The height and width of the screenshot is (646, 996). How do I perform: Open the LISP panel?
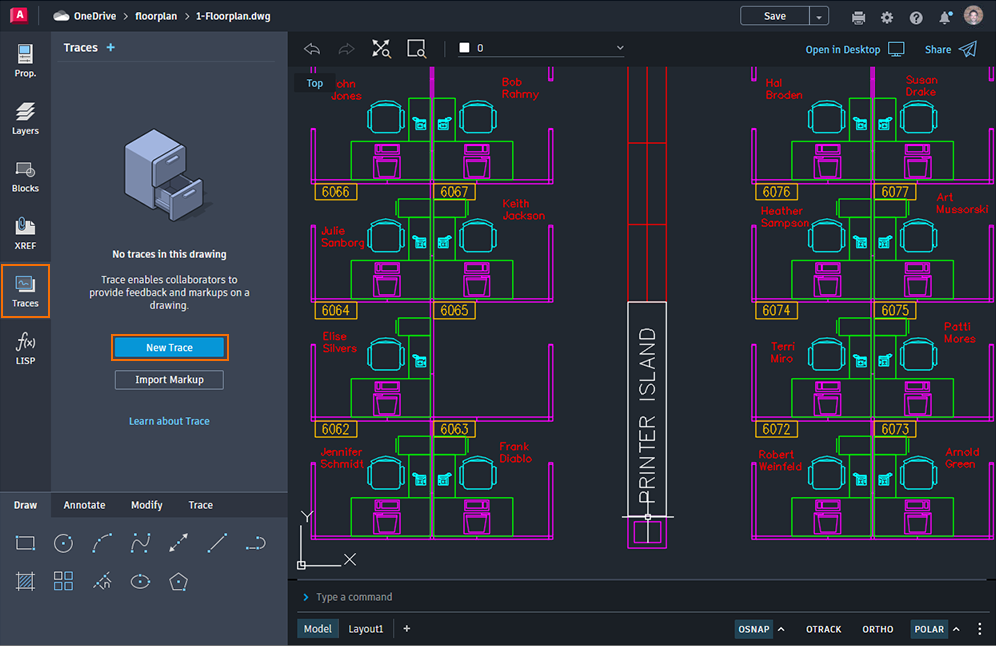(x=25, y=348)
